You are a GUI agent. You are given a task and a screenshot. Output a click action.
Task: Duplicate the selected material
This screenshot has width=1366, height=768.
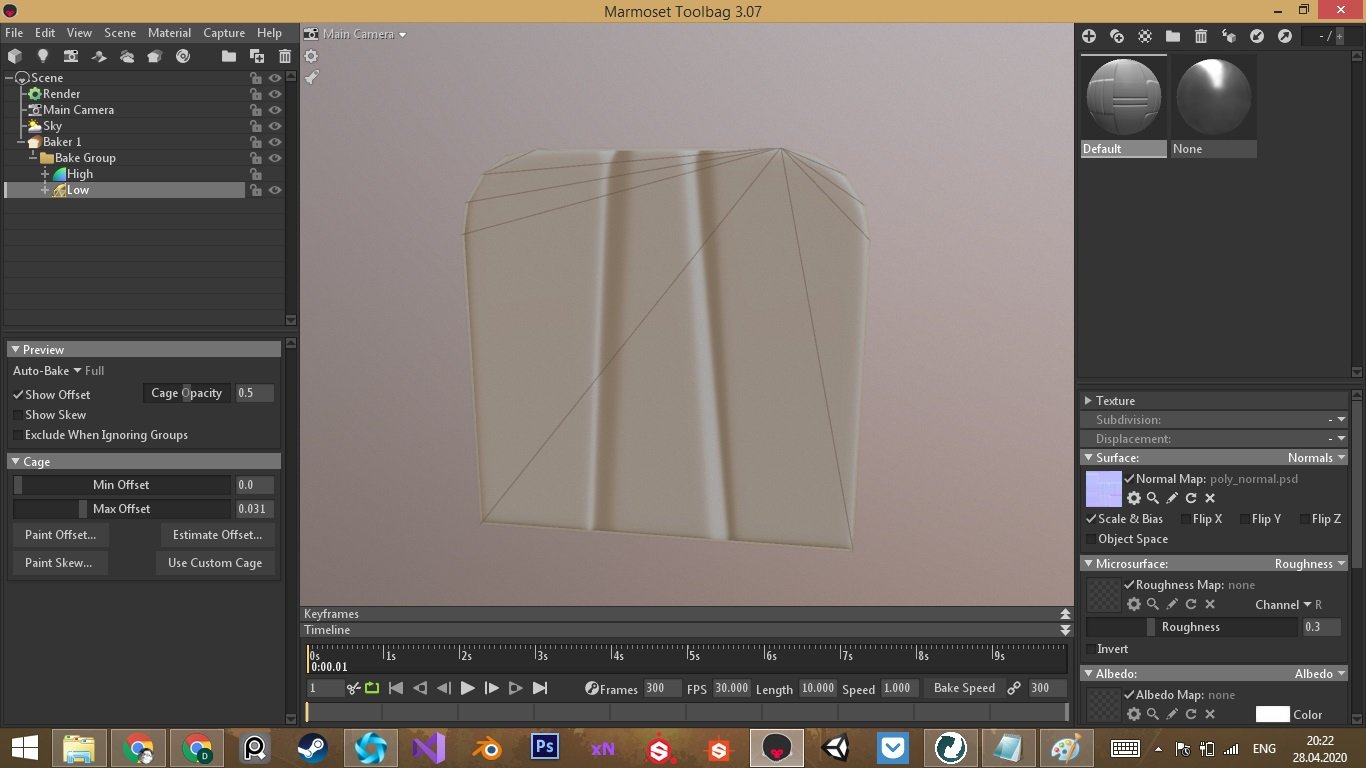1117,36
